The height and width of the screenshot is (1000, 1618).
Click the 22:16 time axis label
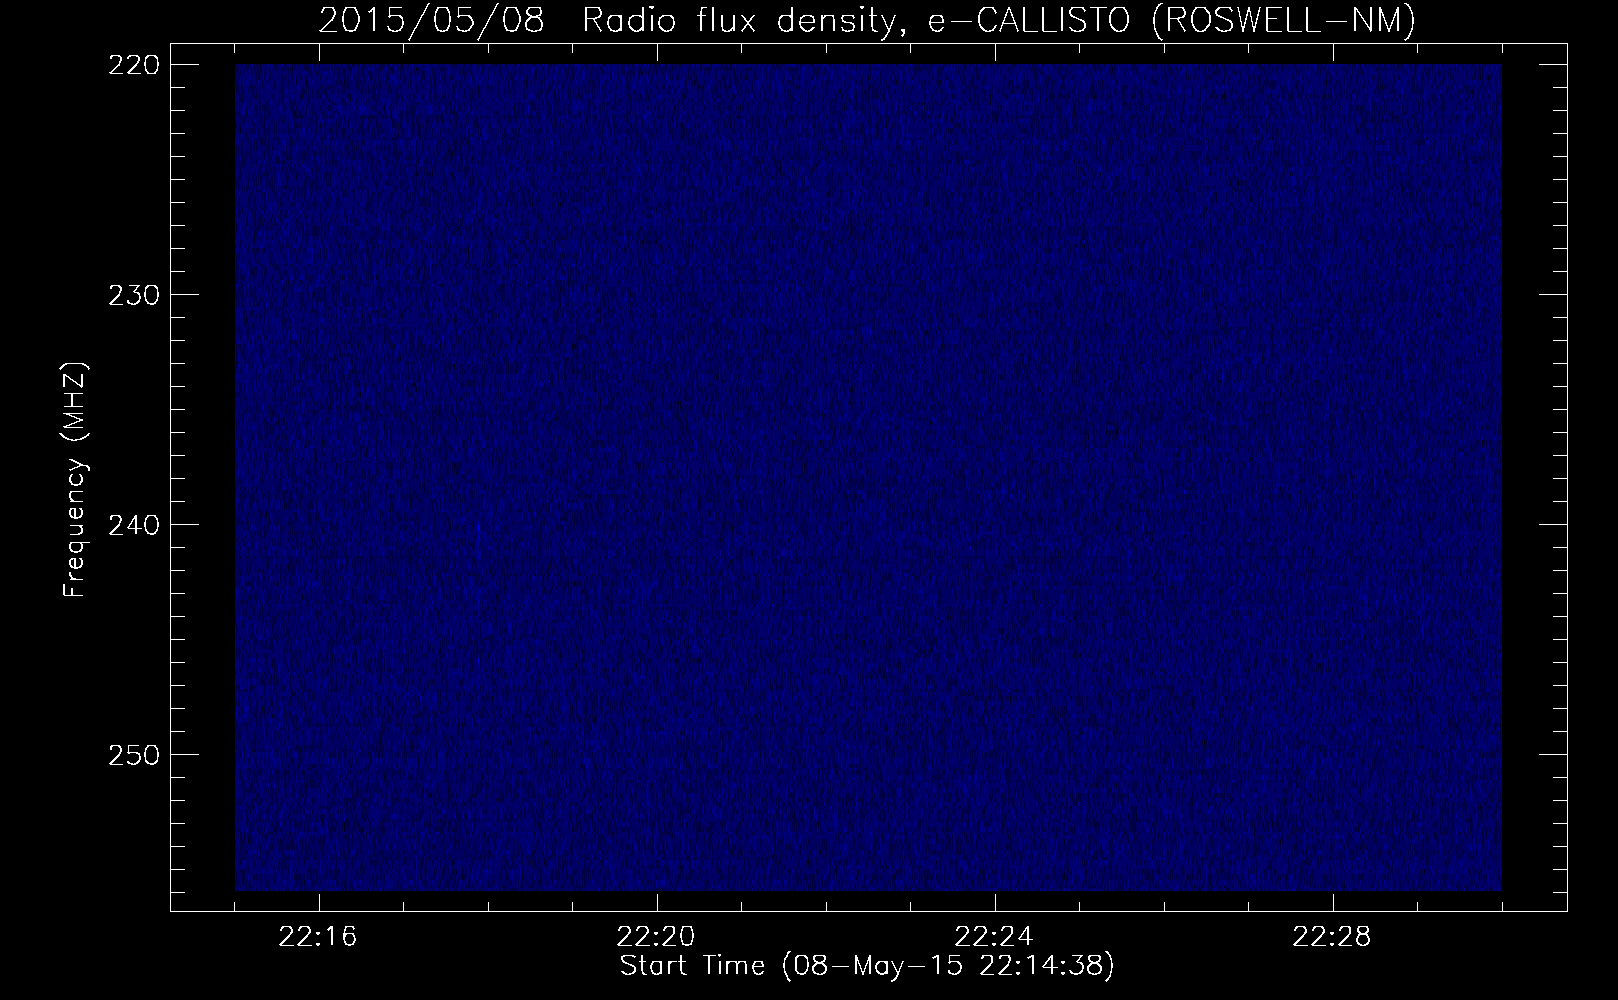click(x=319, y=938)
